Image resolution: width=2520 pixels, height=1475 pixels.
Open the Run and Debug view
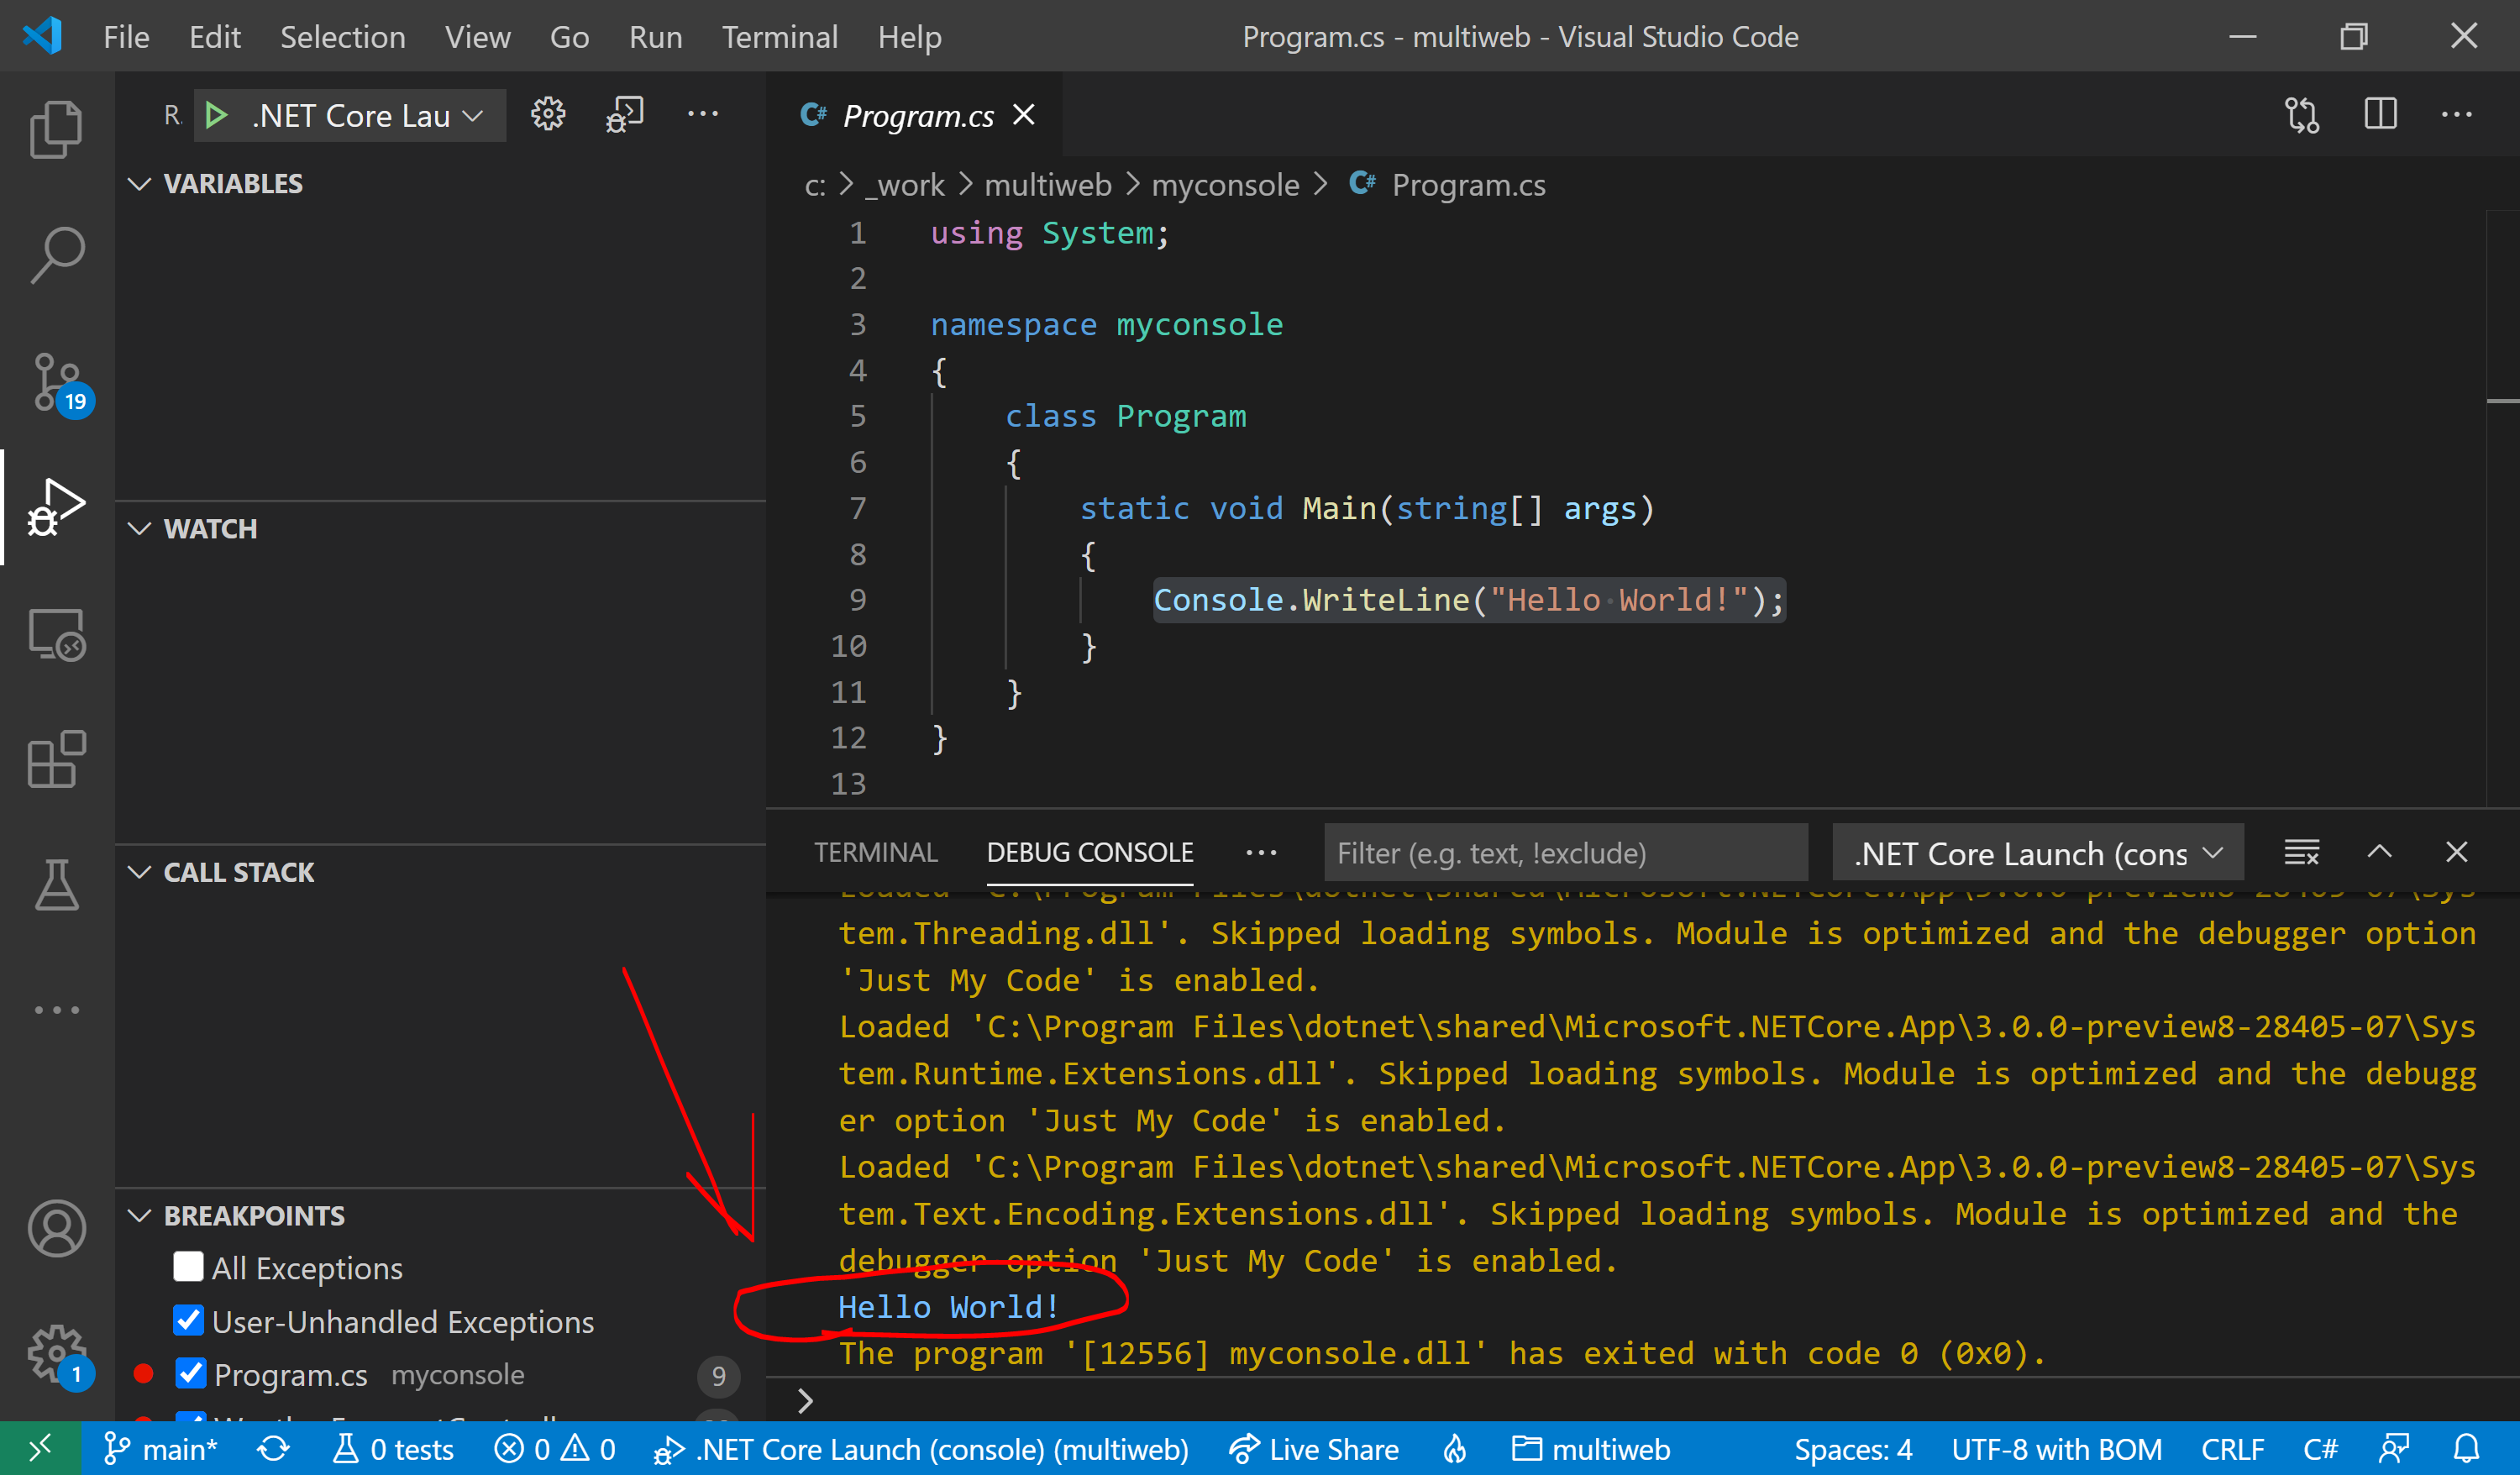(56, 507)
